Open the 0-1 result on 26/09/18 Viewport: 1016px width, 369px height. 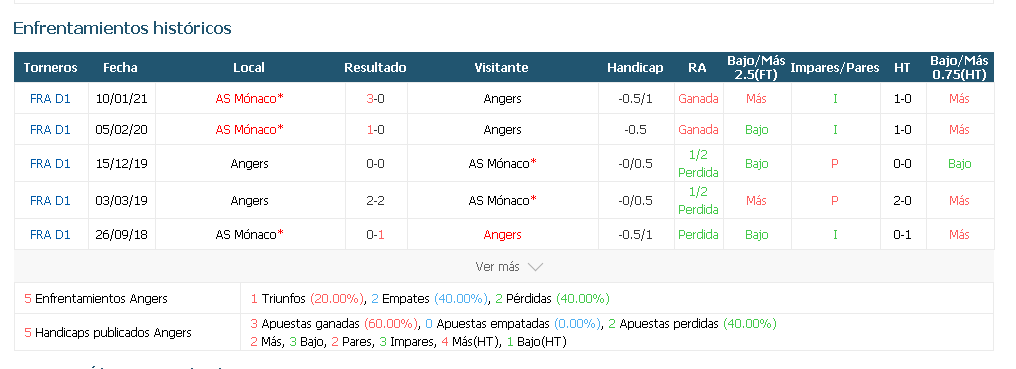[x=375, y=235]
